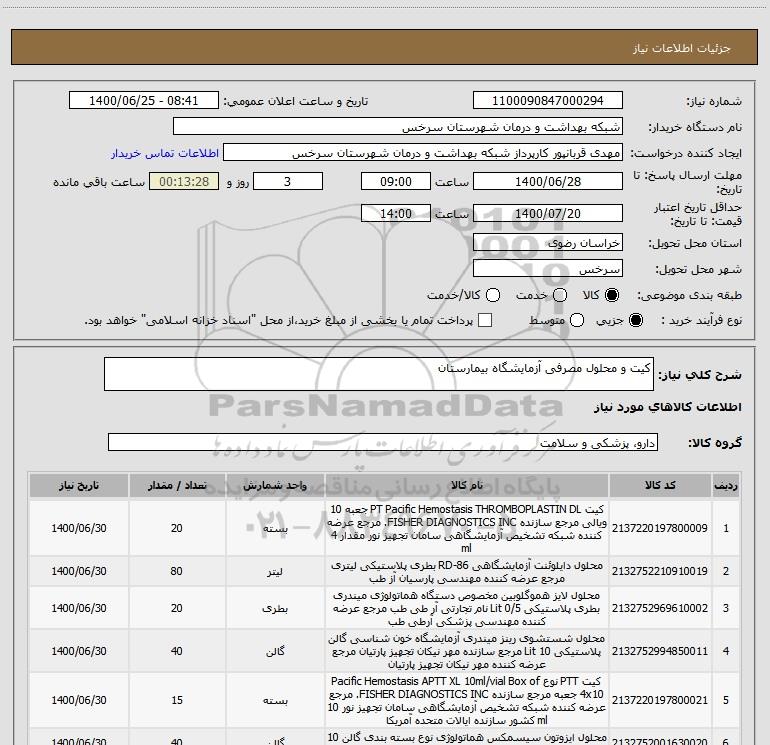Click the goods group field دارو، پزشکی و سلامت
Image resolution: width=770 pixels, height=745 pixels.
(x=383, y=442)
